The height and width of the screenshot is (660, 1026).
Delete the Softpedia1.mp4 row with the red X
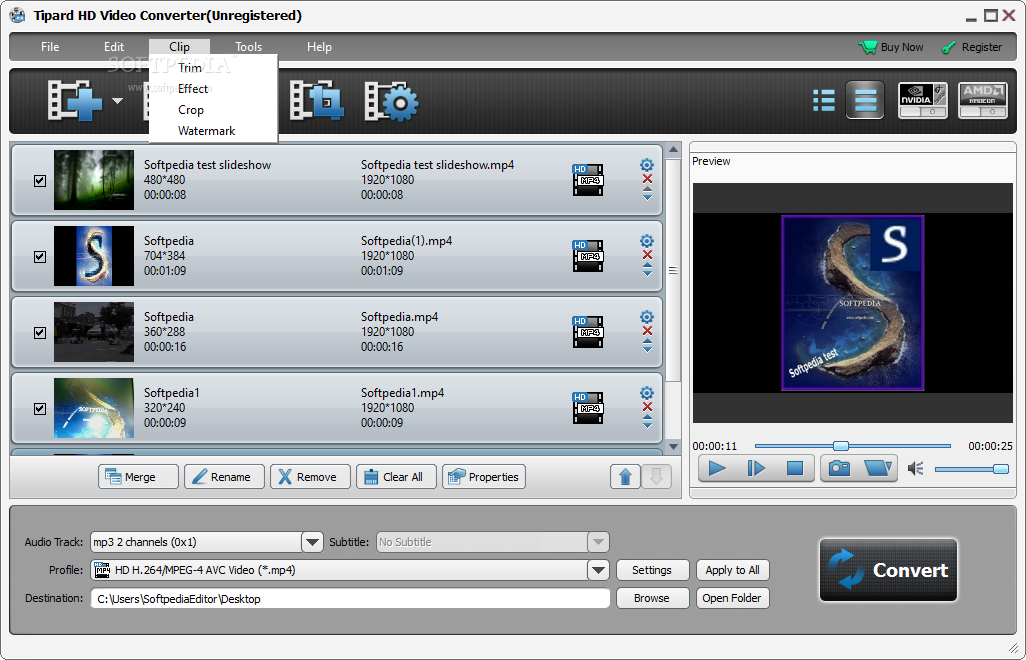tap(647, 407)
